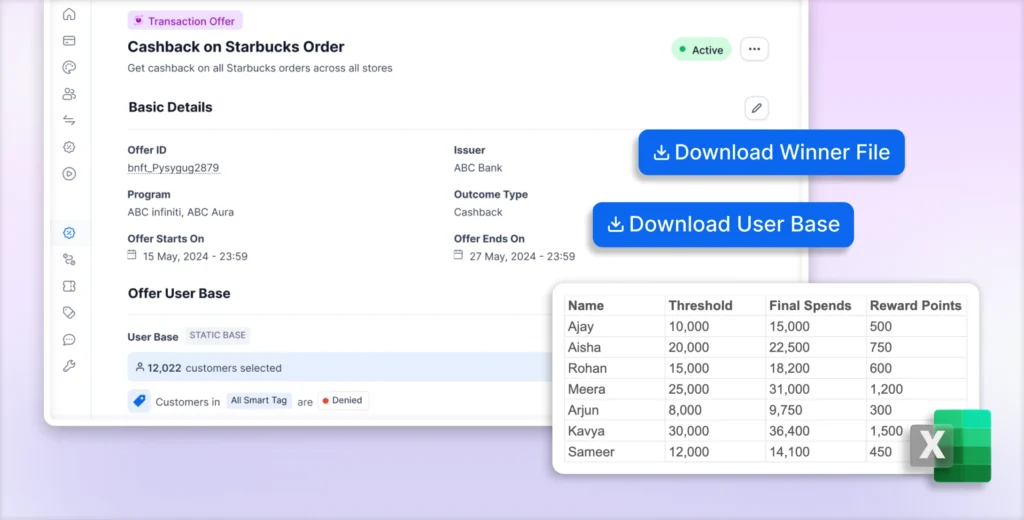The image size is (1024, 520).
Task: Click the Active status badge
Action: click(701, 50)
